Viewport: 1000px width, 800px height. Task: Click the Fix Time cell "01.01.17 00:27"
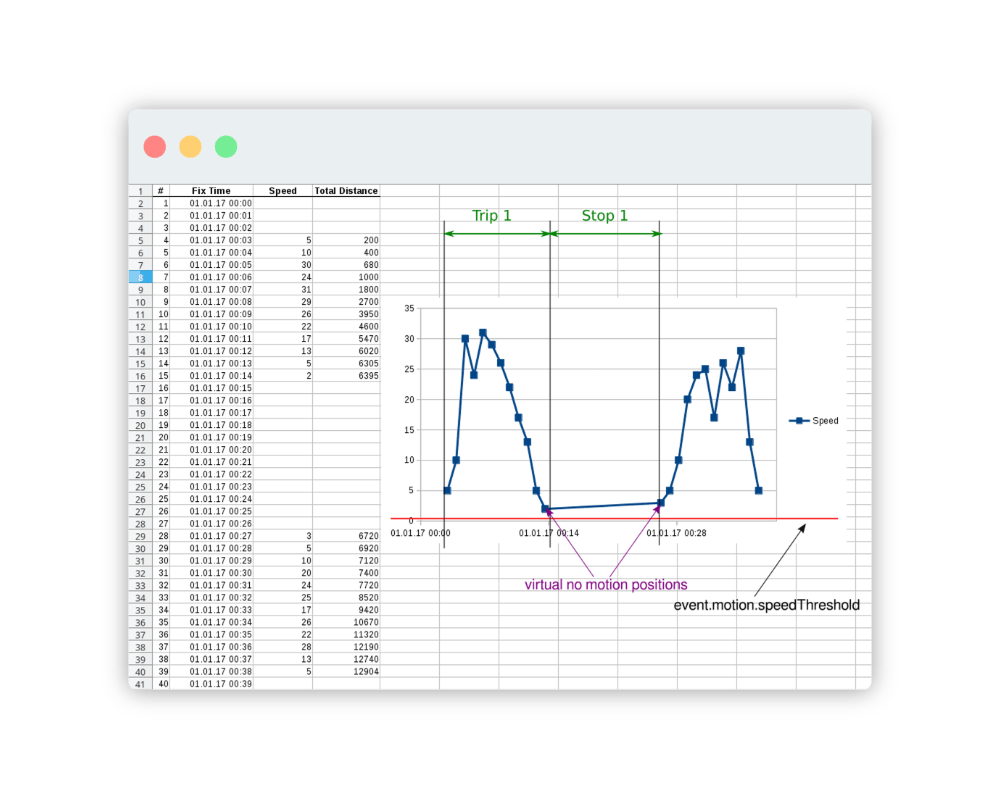click(x=220, y=536)
